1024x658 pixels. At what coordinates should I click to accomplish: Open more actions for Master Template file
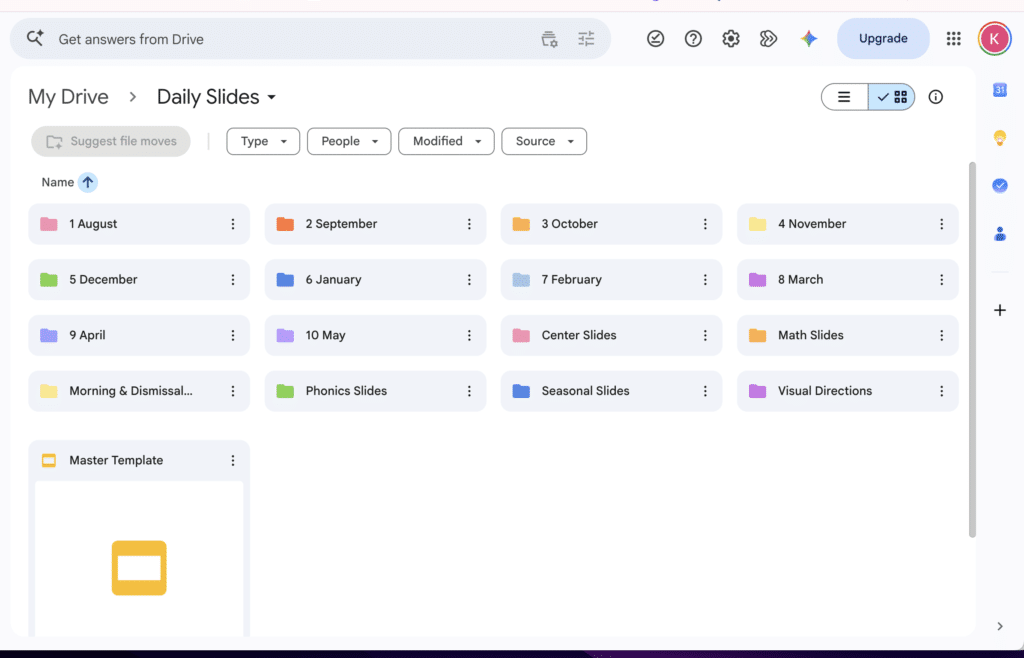pyautogui.click(x=232, y=460)
